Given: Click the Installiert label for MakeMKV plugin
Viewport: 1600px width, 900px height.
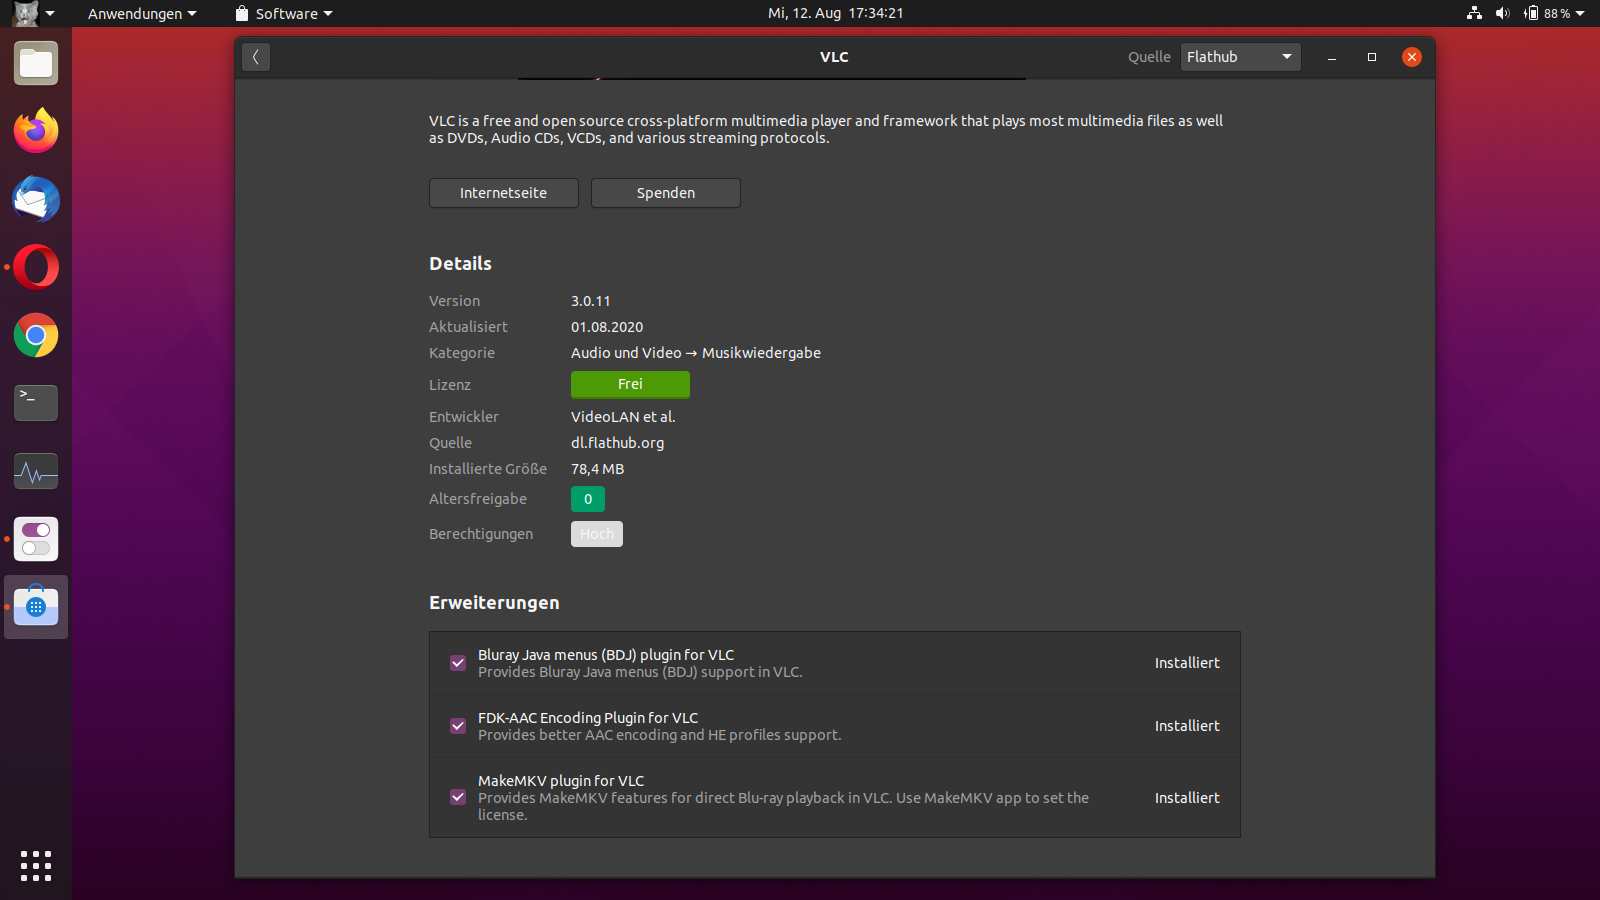Looking at the screenshot, I should click(x=1187, y=798).
